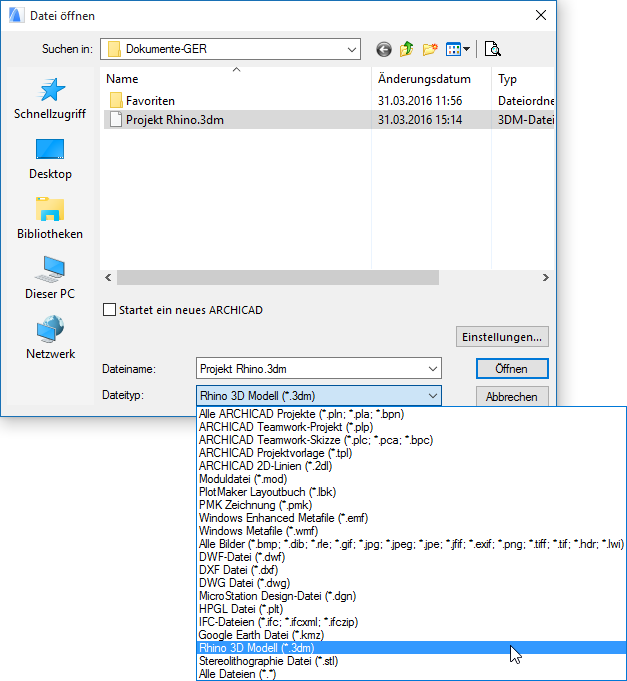Choose Google Earth Datei (*.kmz) type
Screen dimensions: 627x681
(x=412, y=635)
